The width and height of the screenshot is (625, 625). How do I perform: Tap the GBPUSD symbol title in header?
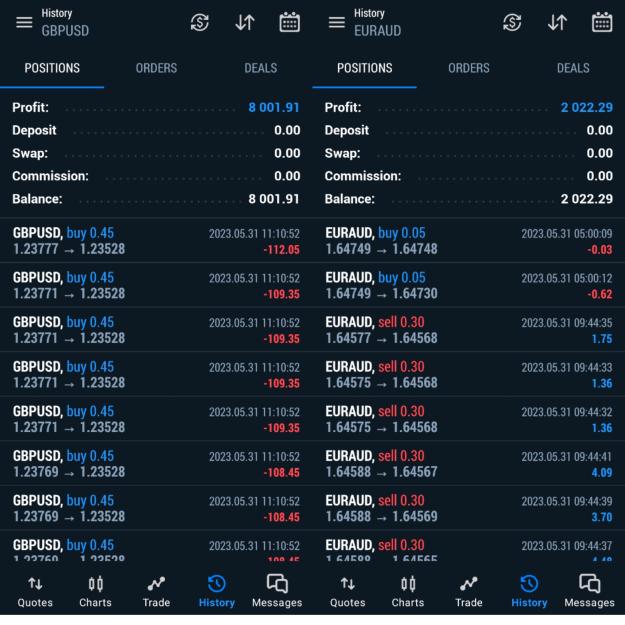pos(65,31)
